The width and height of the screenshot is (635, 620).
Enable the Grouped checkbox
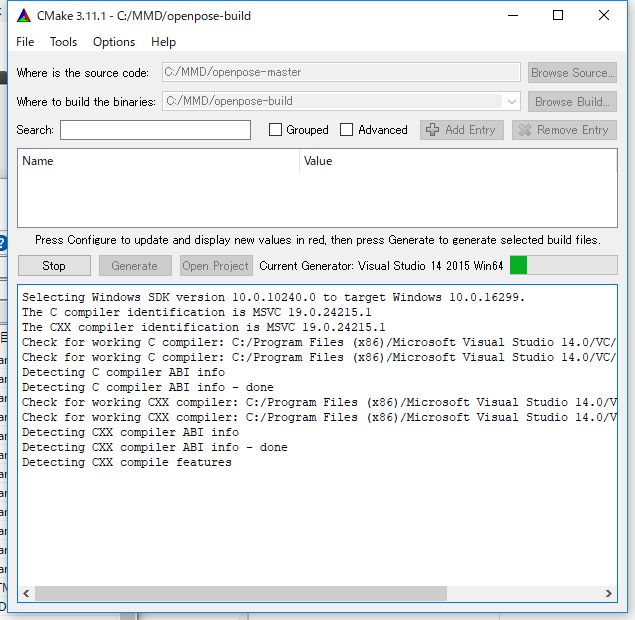(276, 130)
